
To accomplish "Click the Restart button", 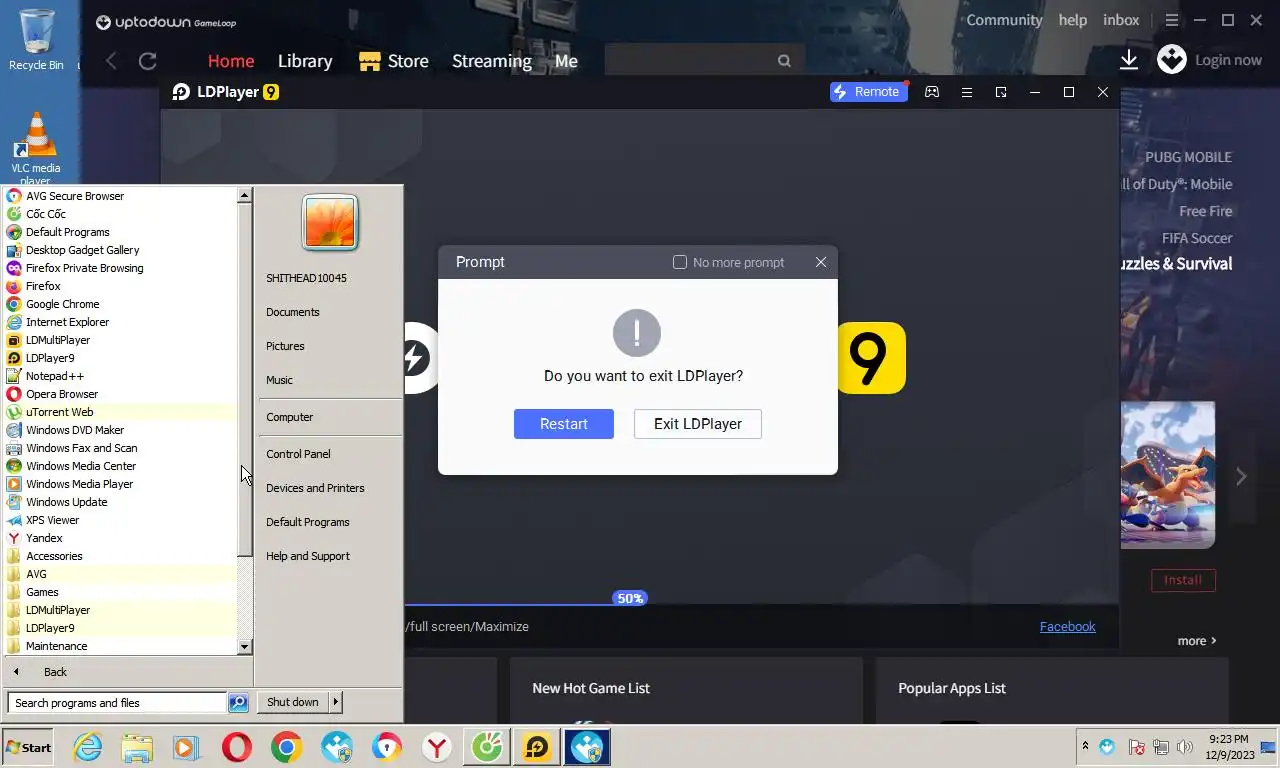I will coord(564,424).
